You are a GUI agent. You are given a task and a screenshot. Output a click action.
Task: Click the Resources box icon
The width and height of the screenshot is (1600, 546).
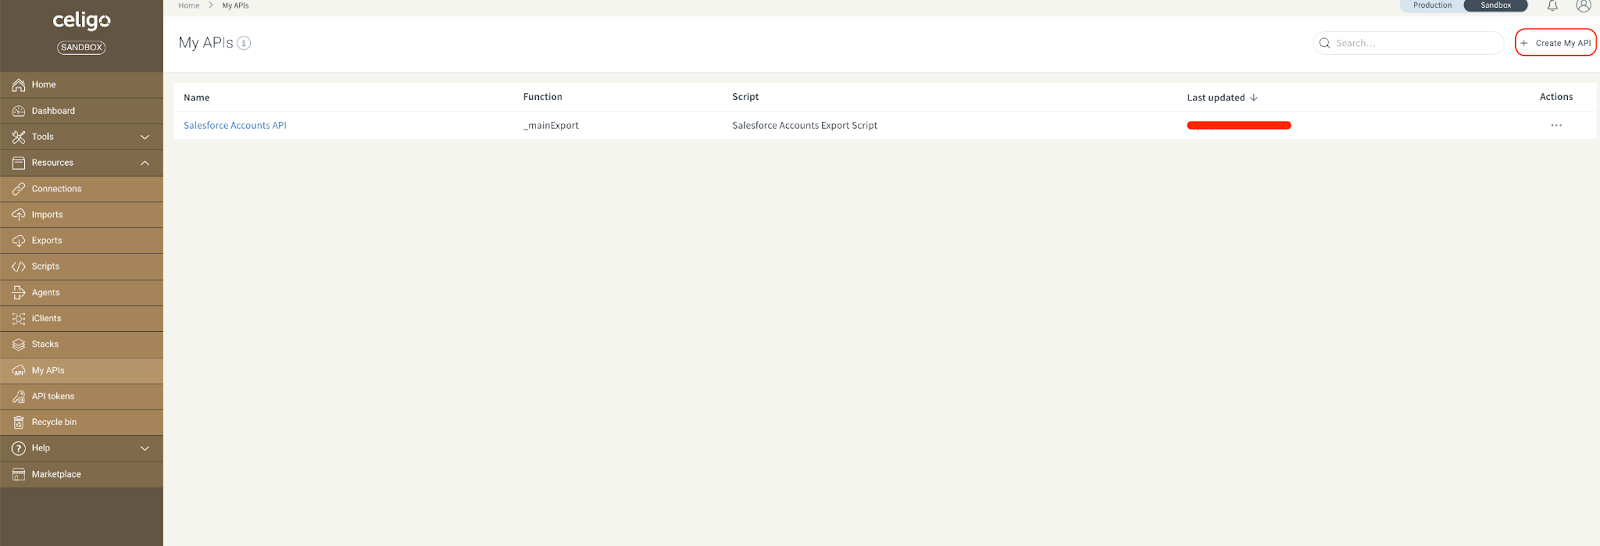pos(18,163)
